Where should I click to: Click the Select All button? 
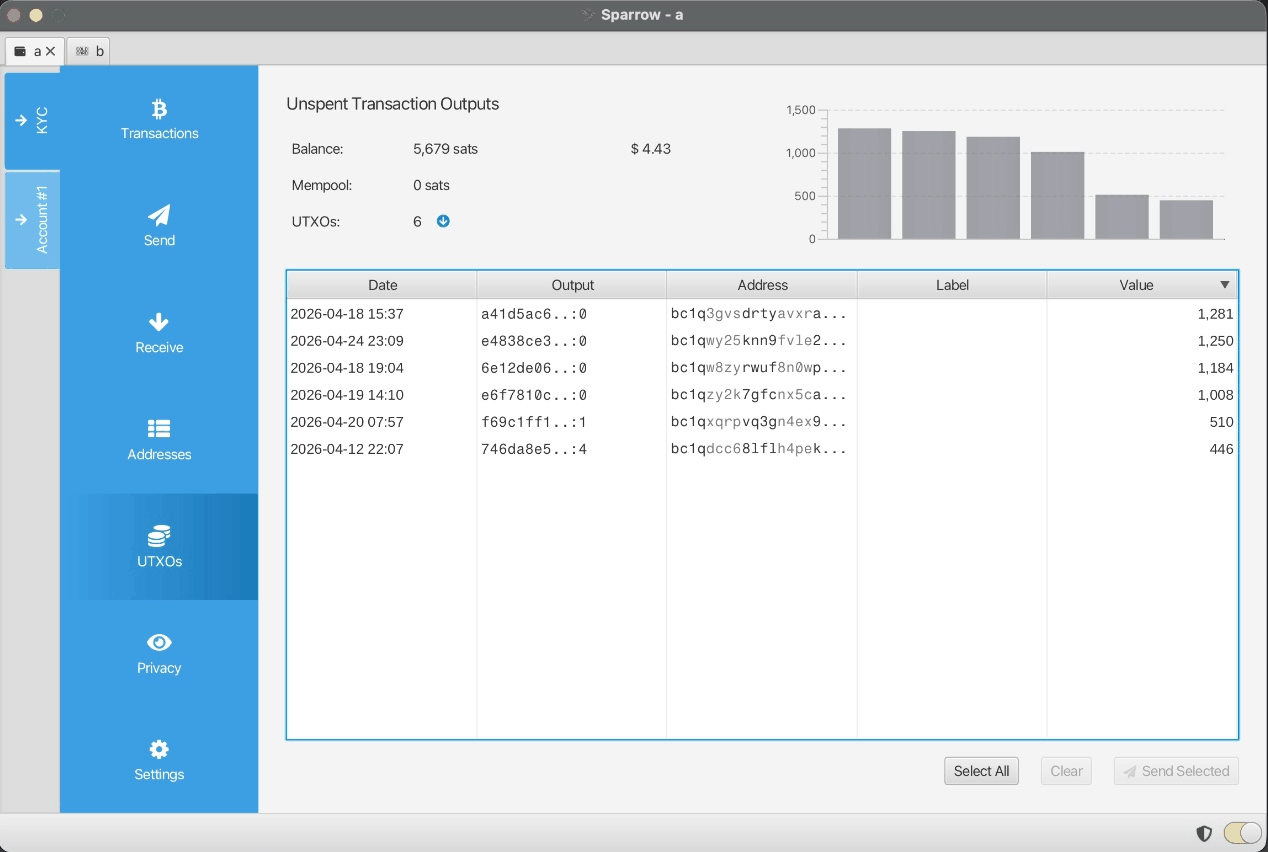pos(981,770)
